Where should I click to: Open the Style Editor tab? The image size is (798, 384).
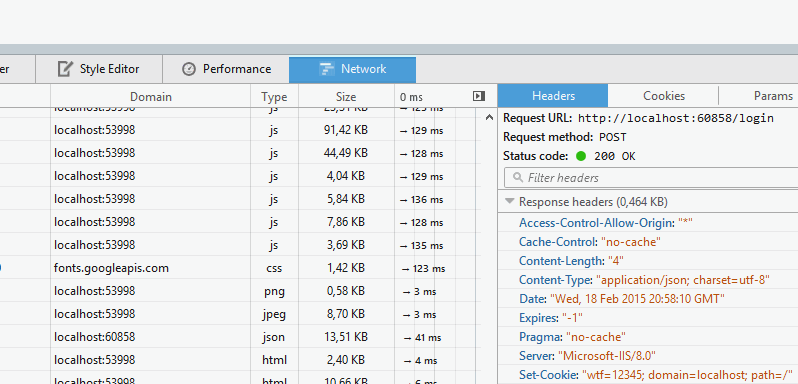click(99, 69)
